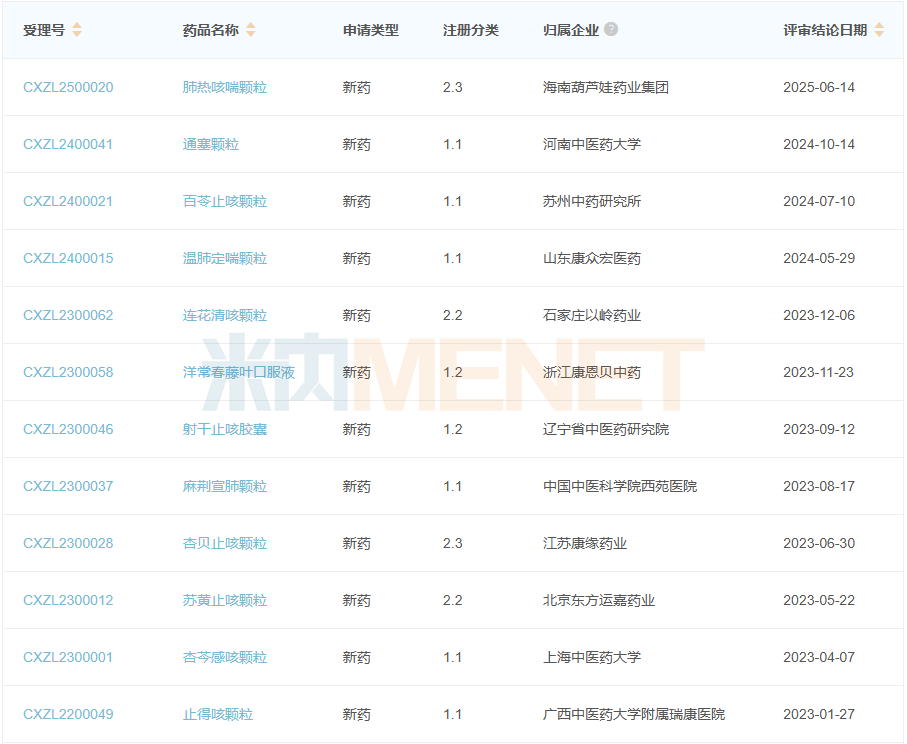Select company cell 辽宁省中医药研究院
Image resolution: width=907 pixels, height=744 pixels.
606,429
